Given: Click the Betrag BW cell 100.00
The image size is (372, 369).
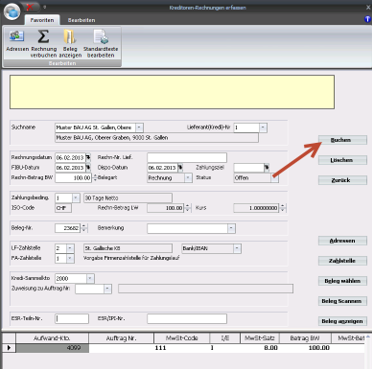Looking at the screenshot, I should pos(305,348).
